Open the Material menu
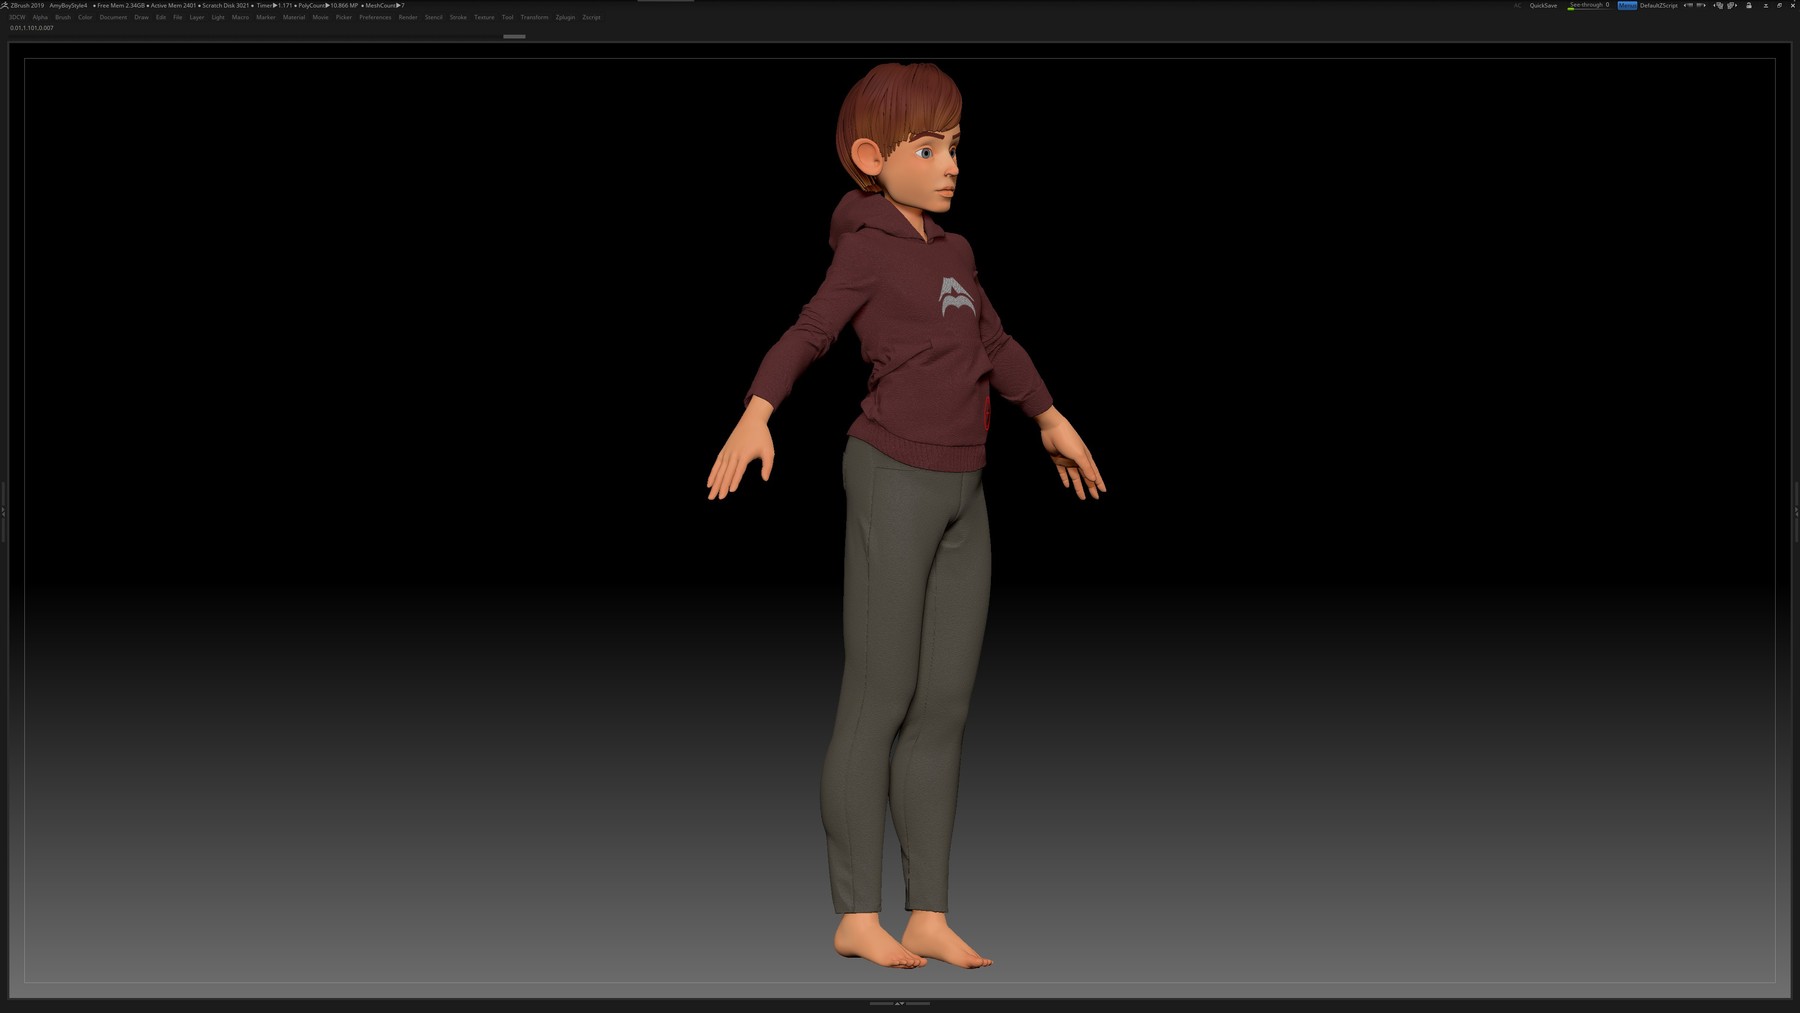This screenshot has width=1800, height=1013. (x=294, y=17)
